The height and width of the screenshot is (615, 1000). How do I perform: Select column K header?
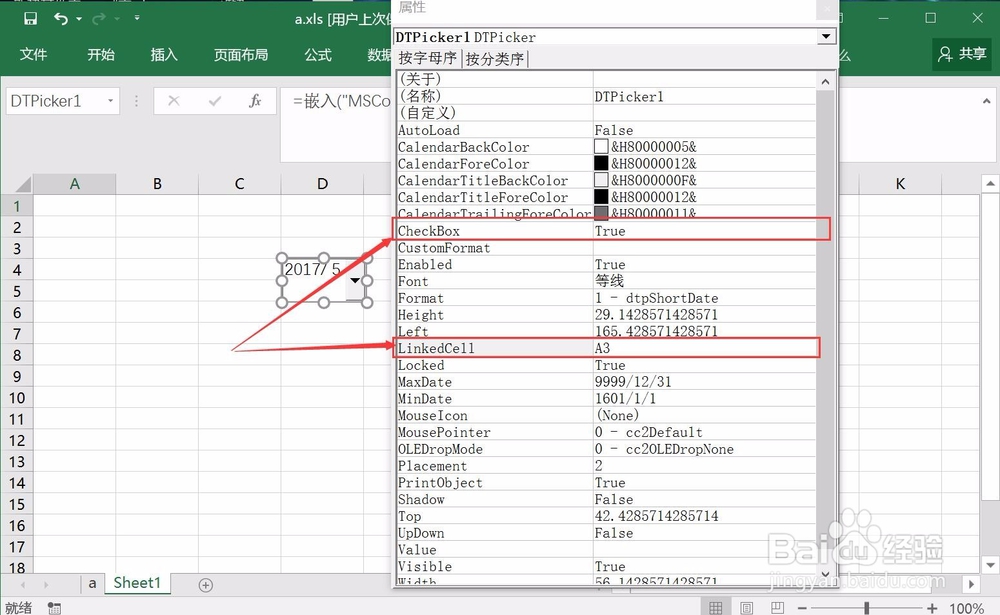[900, 184]
